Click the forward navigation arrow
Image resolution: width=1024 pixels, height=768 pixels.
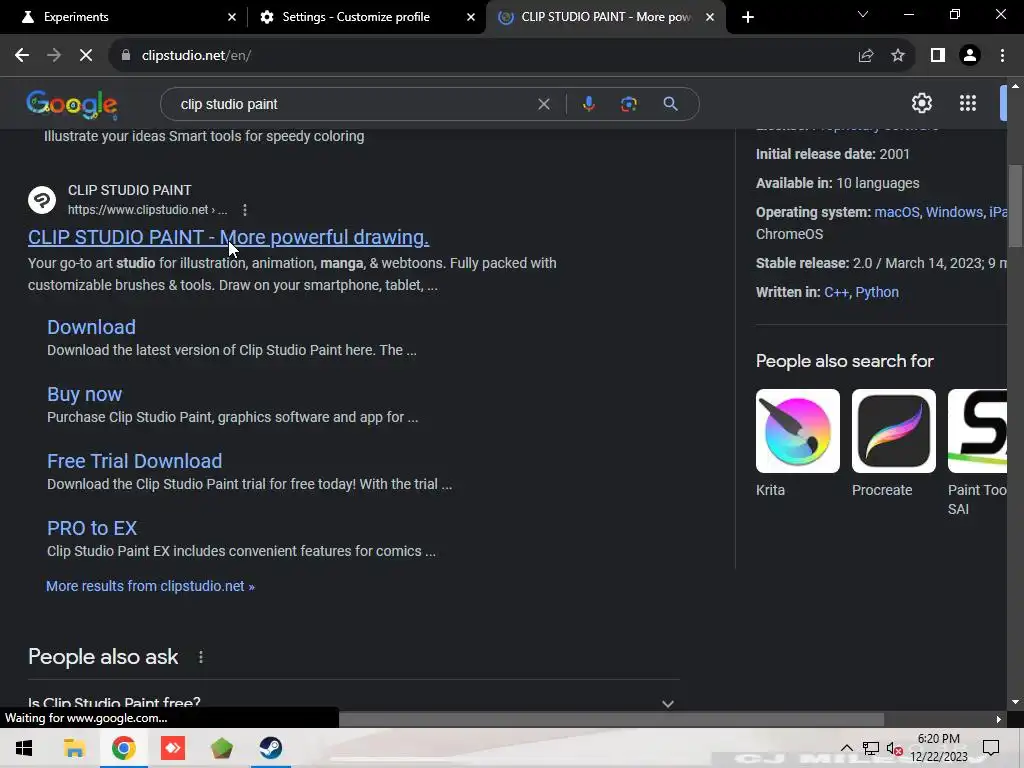tap(54, 56)
